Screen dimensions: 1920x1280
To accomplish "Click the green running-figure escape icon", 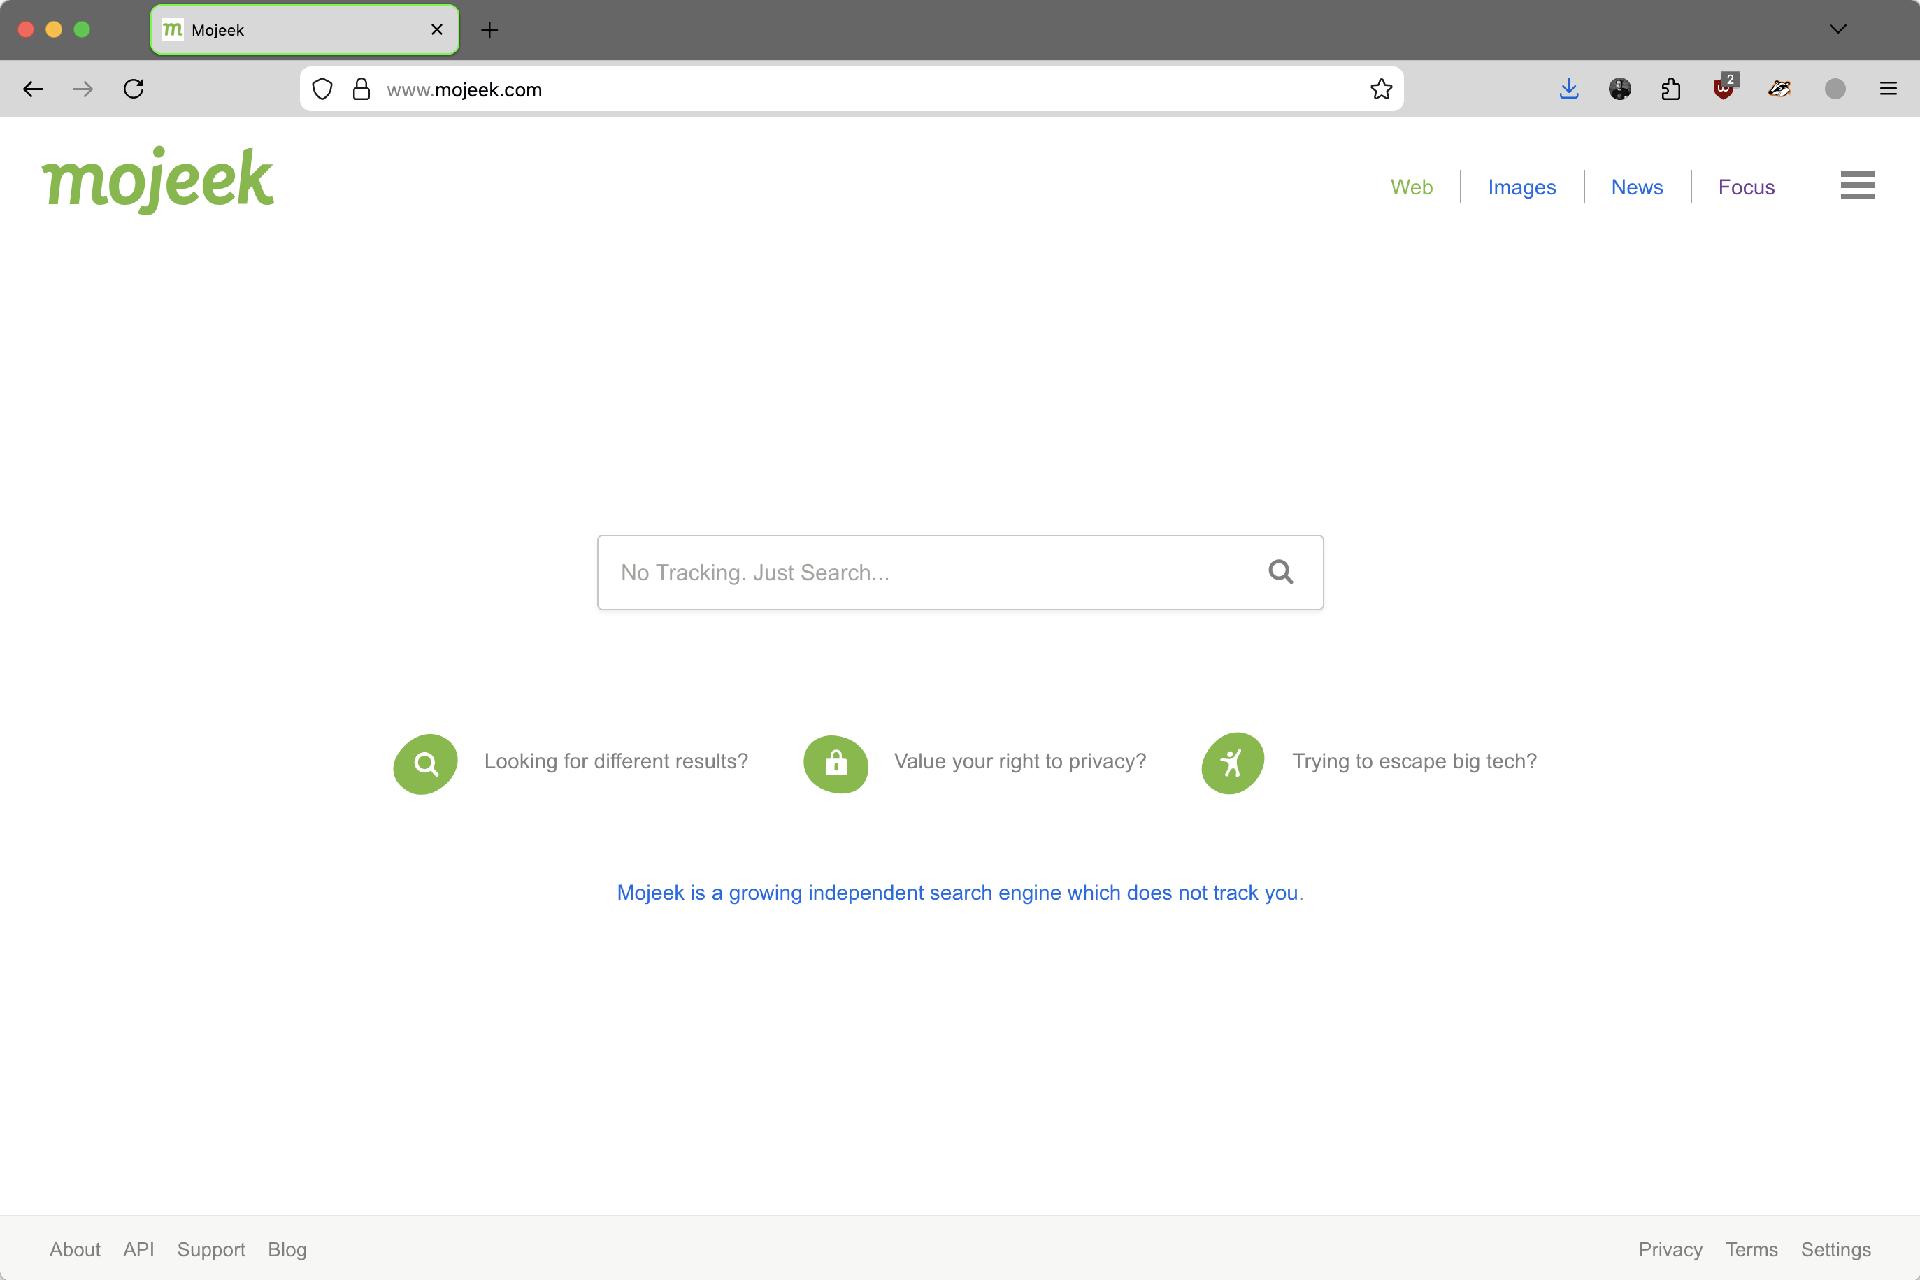I will pyautogui.click(x=1231, y=763).
